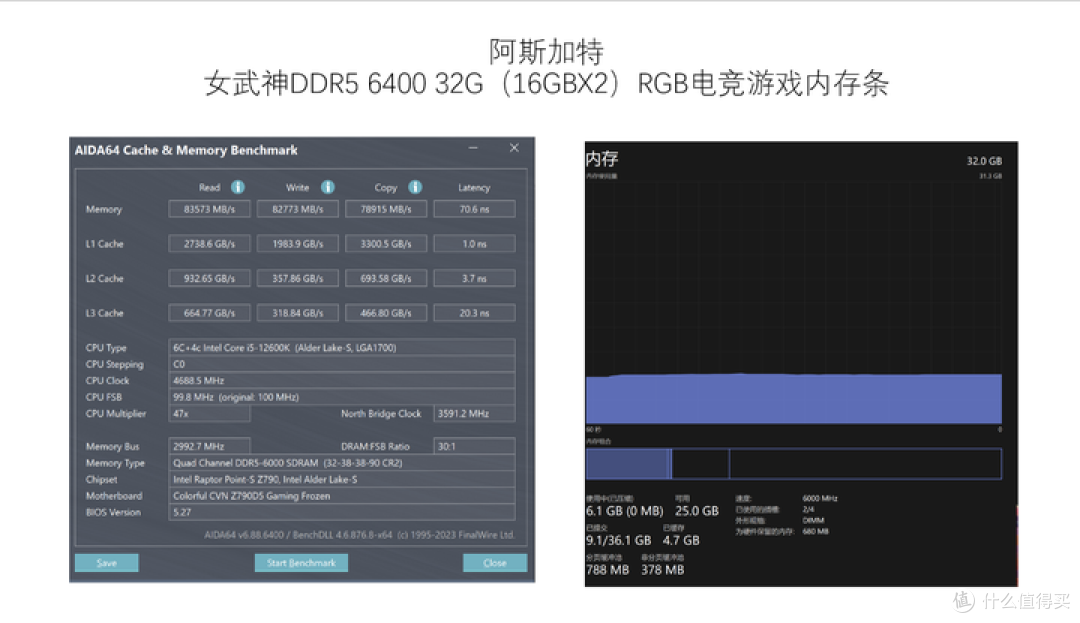
Task: Select L3 Cache Write 318.84 GB/s
Action: click(x=298, y=313)
